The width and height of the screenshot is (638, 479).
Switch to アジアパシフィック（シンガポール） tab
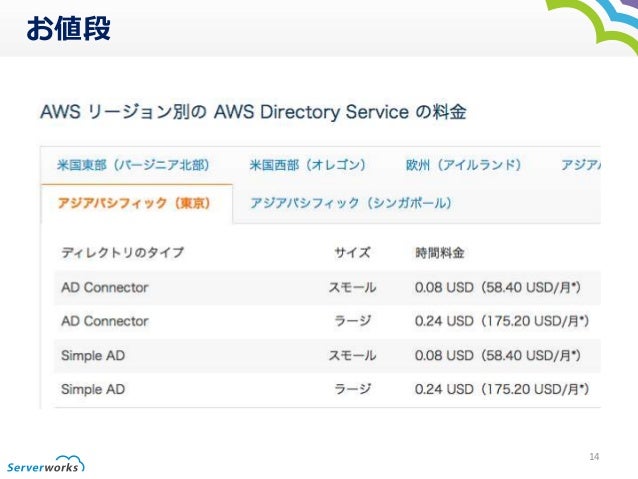pos(351,203)
